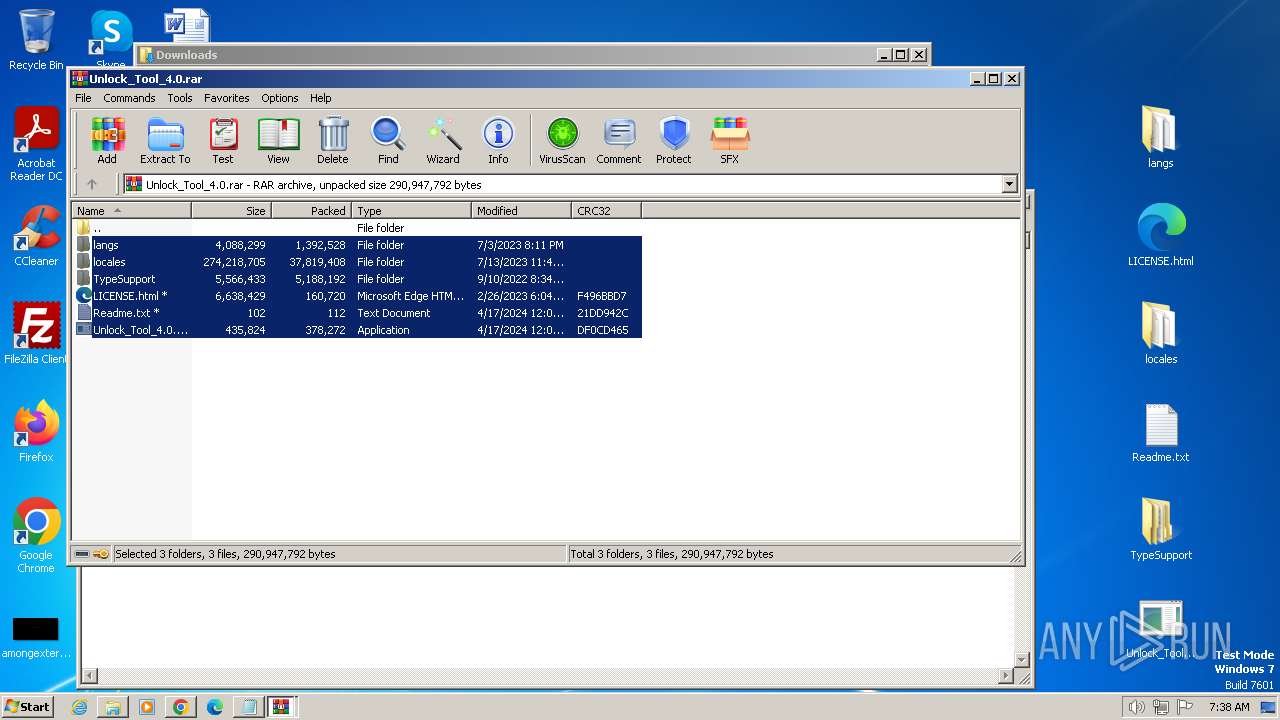Open Readme.txt on the desktop
This screenshot has height=720, width=1280.
pyautogui.click(x=1161, y=432)
